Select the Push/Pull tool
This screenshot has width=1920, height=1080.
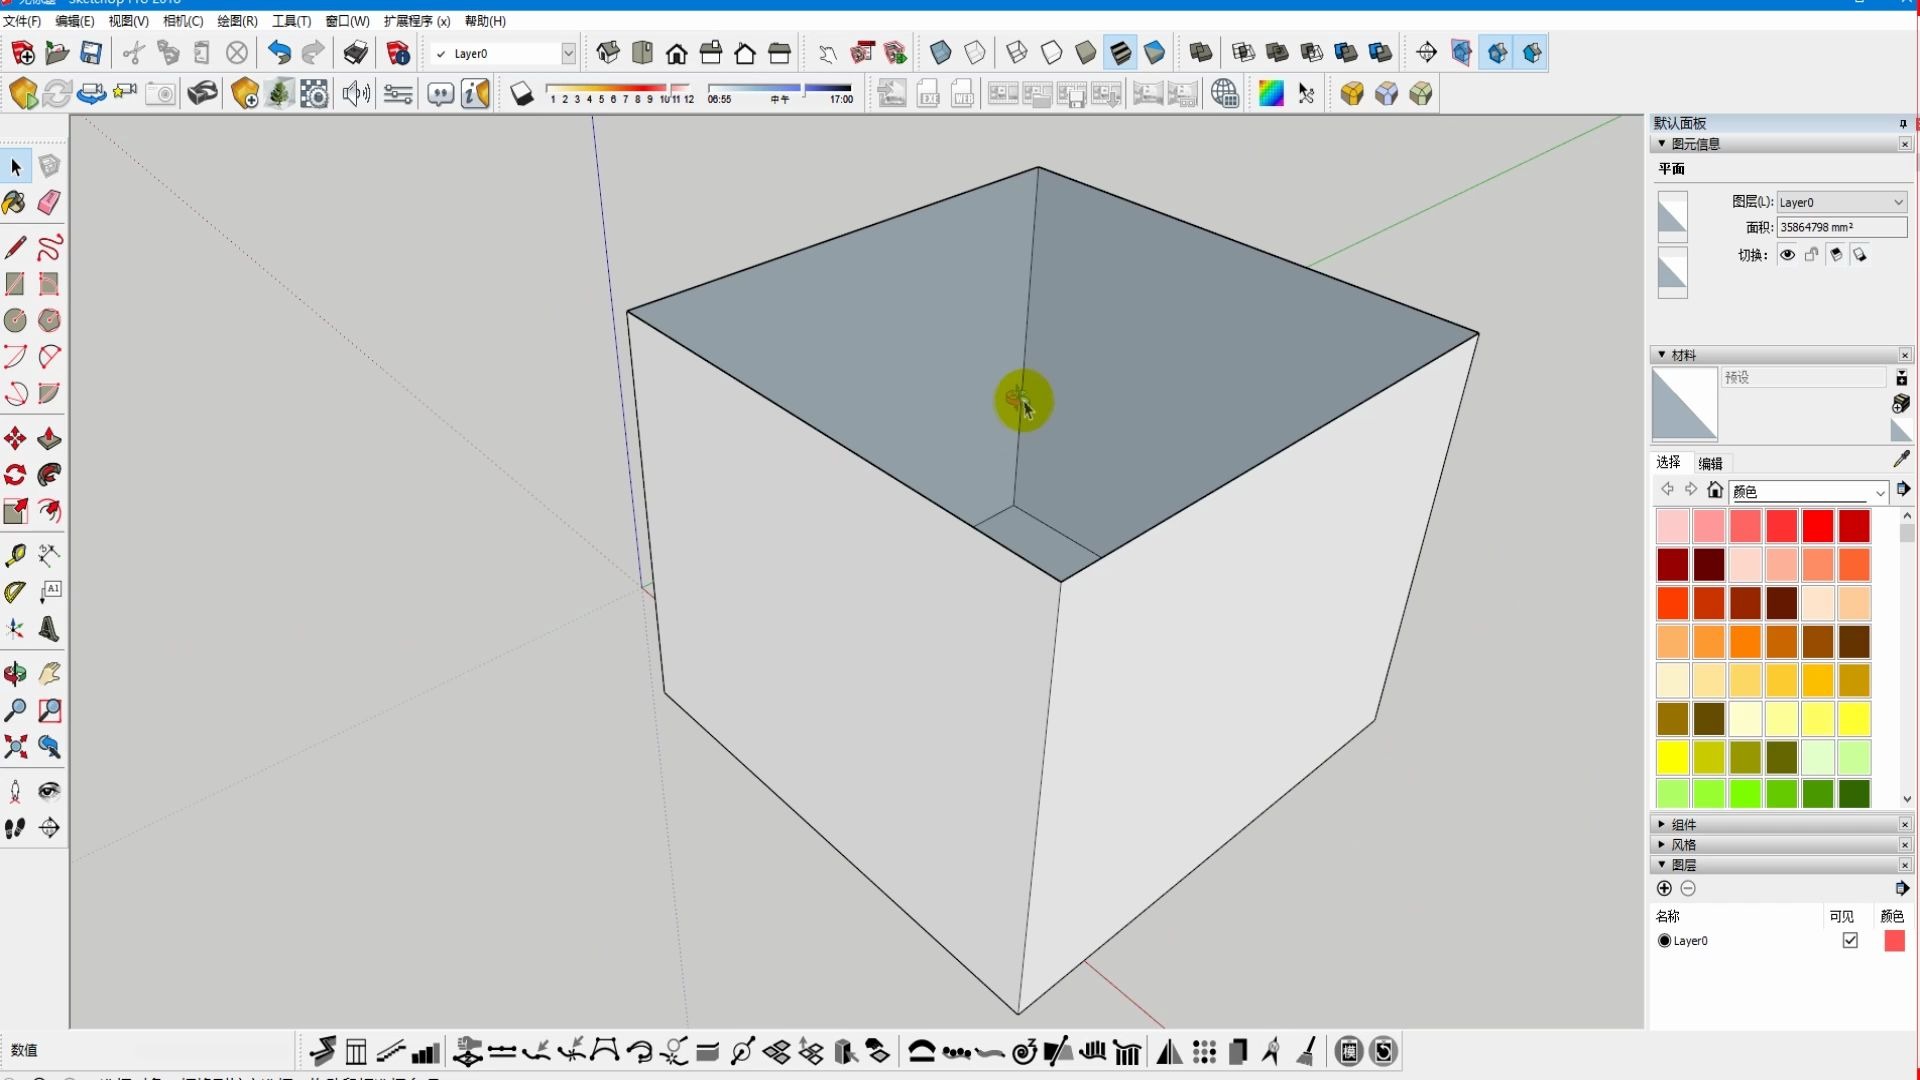tap(49, 438)
